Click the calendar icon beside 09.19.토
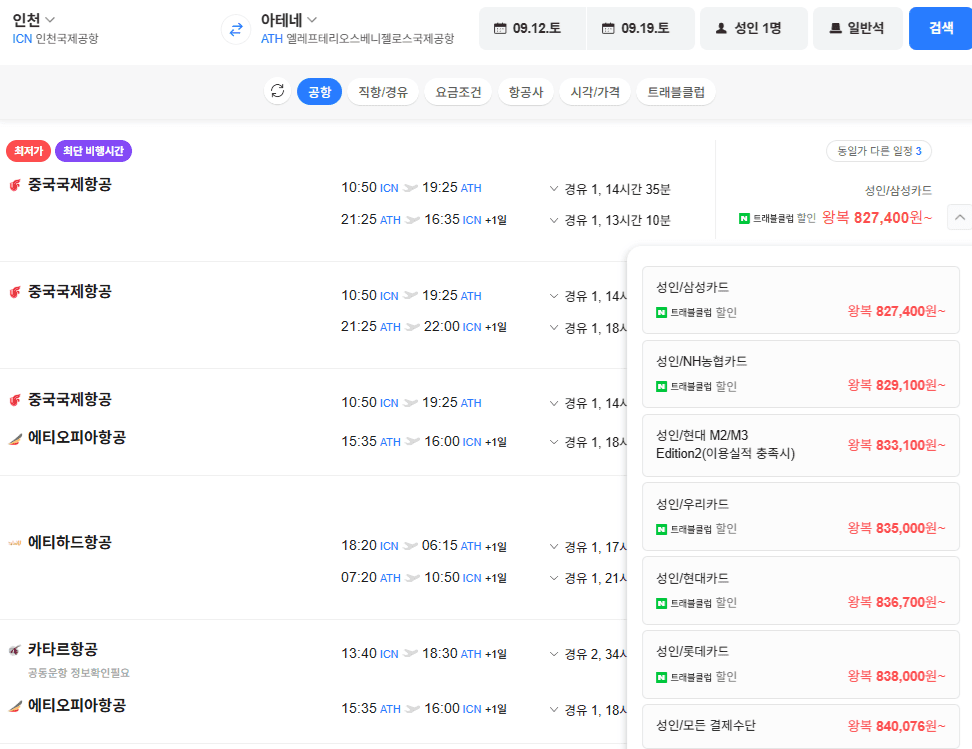972x749 pixels. 608,29
